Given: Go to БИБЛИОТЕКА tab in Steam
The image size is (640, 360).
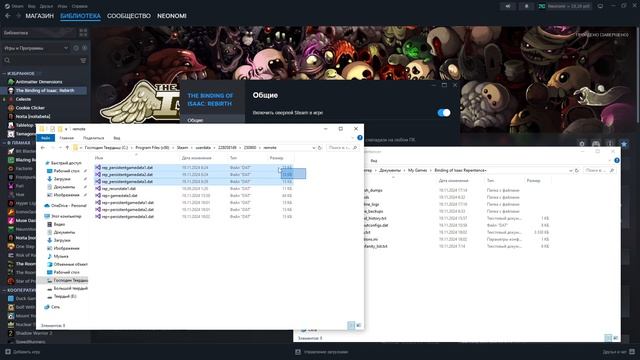Looking at the screenshot, I should click(x=80, y=16).
